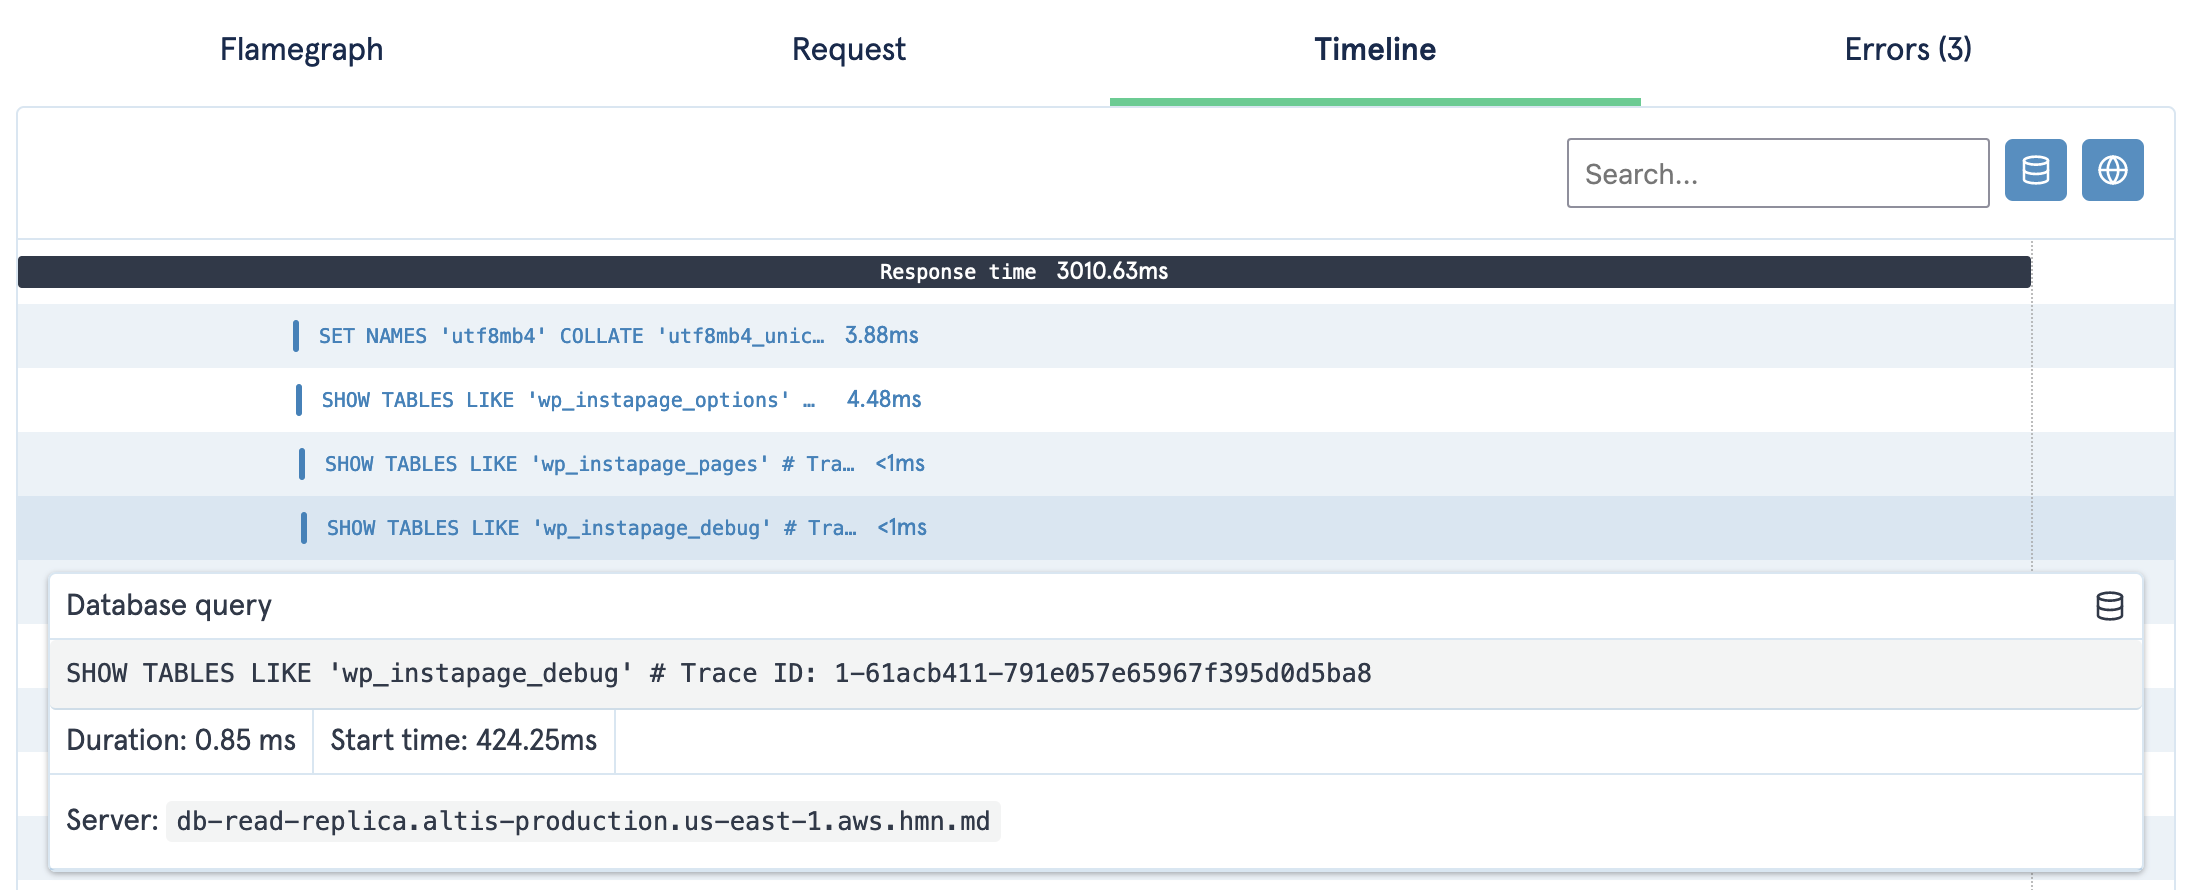Image resolution: width=2194 pixels, height=890 pixels.
Task: Click the Search input field
Action: pos(1778,173)
